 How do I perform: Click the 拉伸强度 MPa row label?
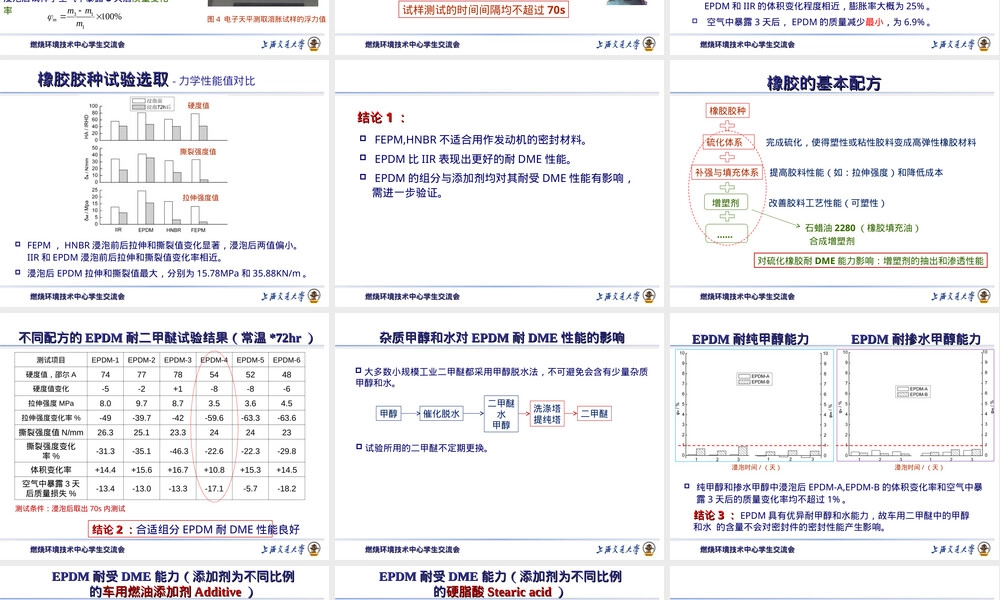[x=51, y=403]
